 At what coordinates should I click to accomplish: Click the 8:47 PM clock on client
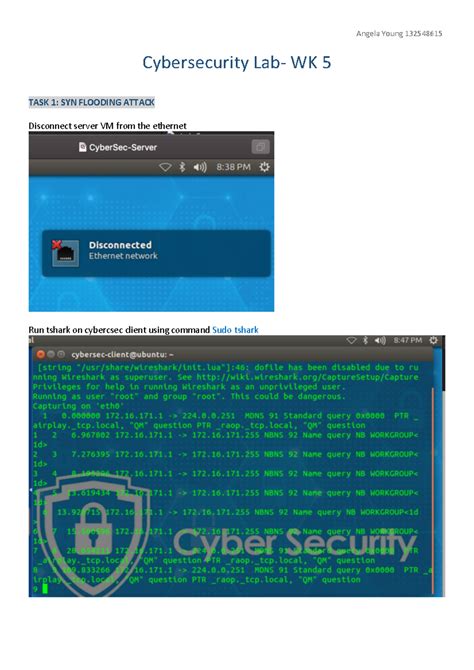point(408,340)
